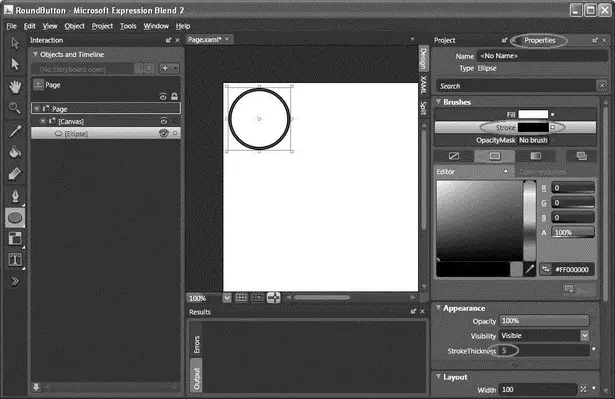Toggle show/hide all objects eye header

[x=163, y=97]
